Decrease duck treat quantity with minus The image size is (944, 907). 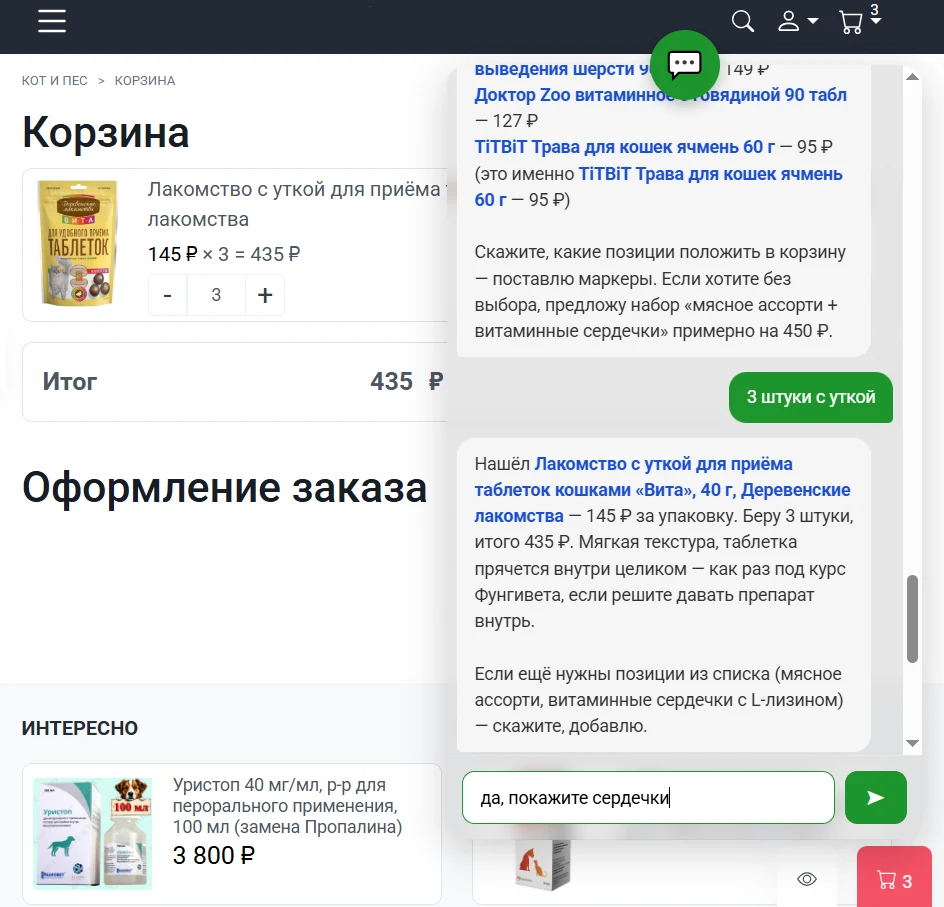pyautogui.click(x=168, y=295)
